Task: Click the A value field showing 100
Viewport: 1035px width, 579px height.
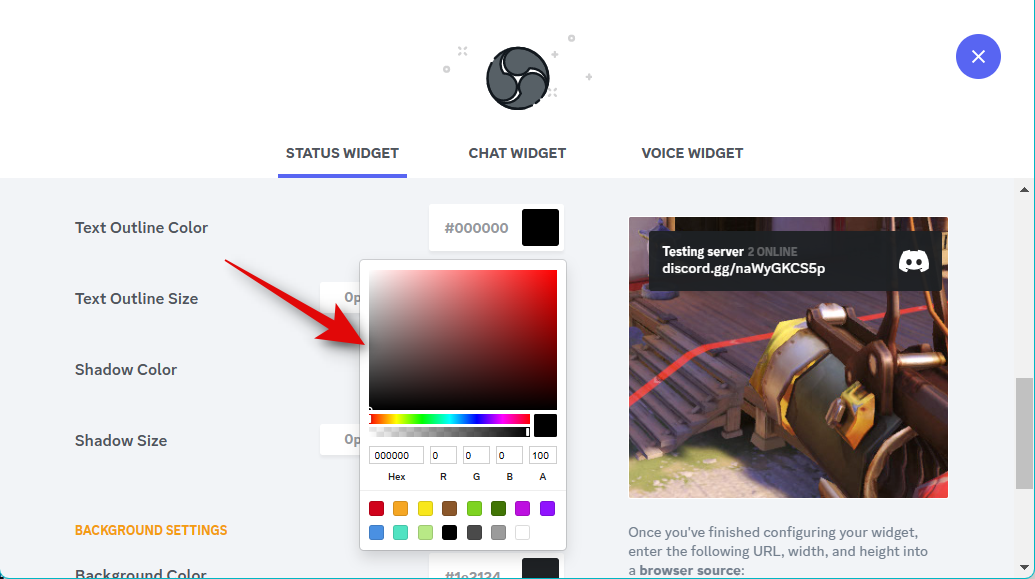Action: click(x=543, y=456)
